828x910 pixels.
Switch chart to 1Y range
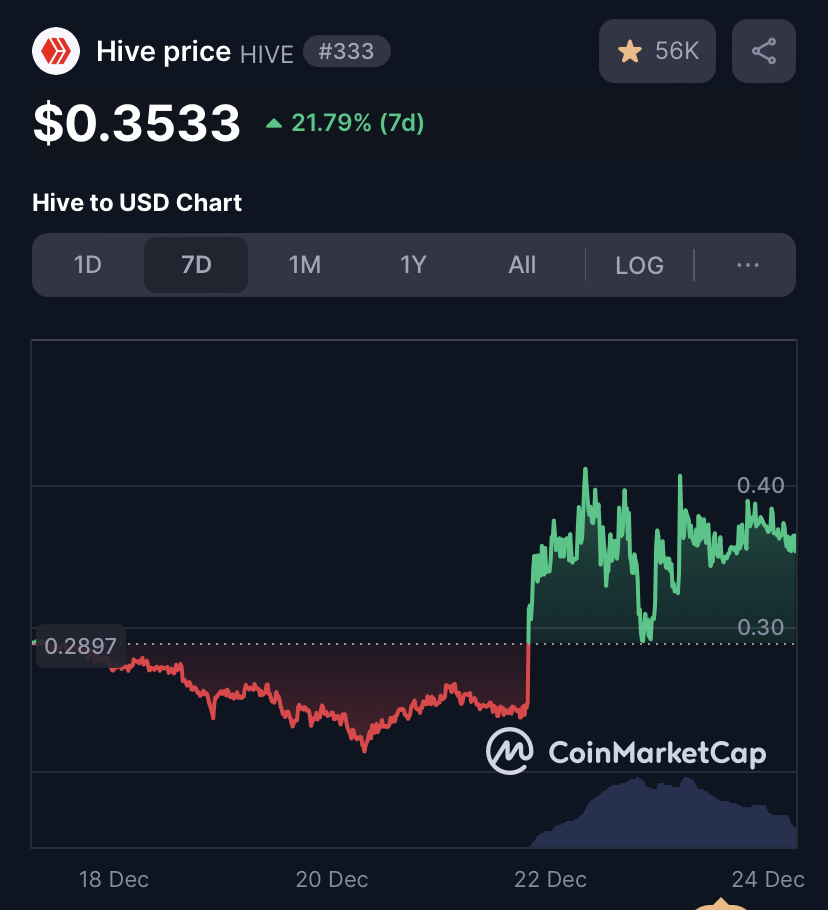(413, 265)
